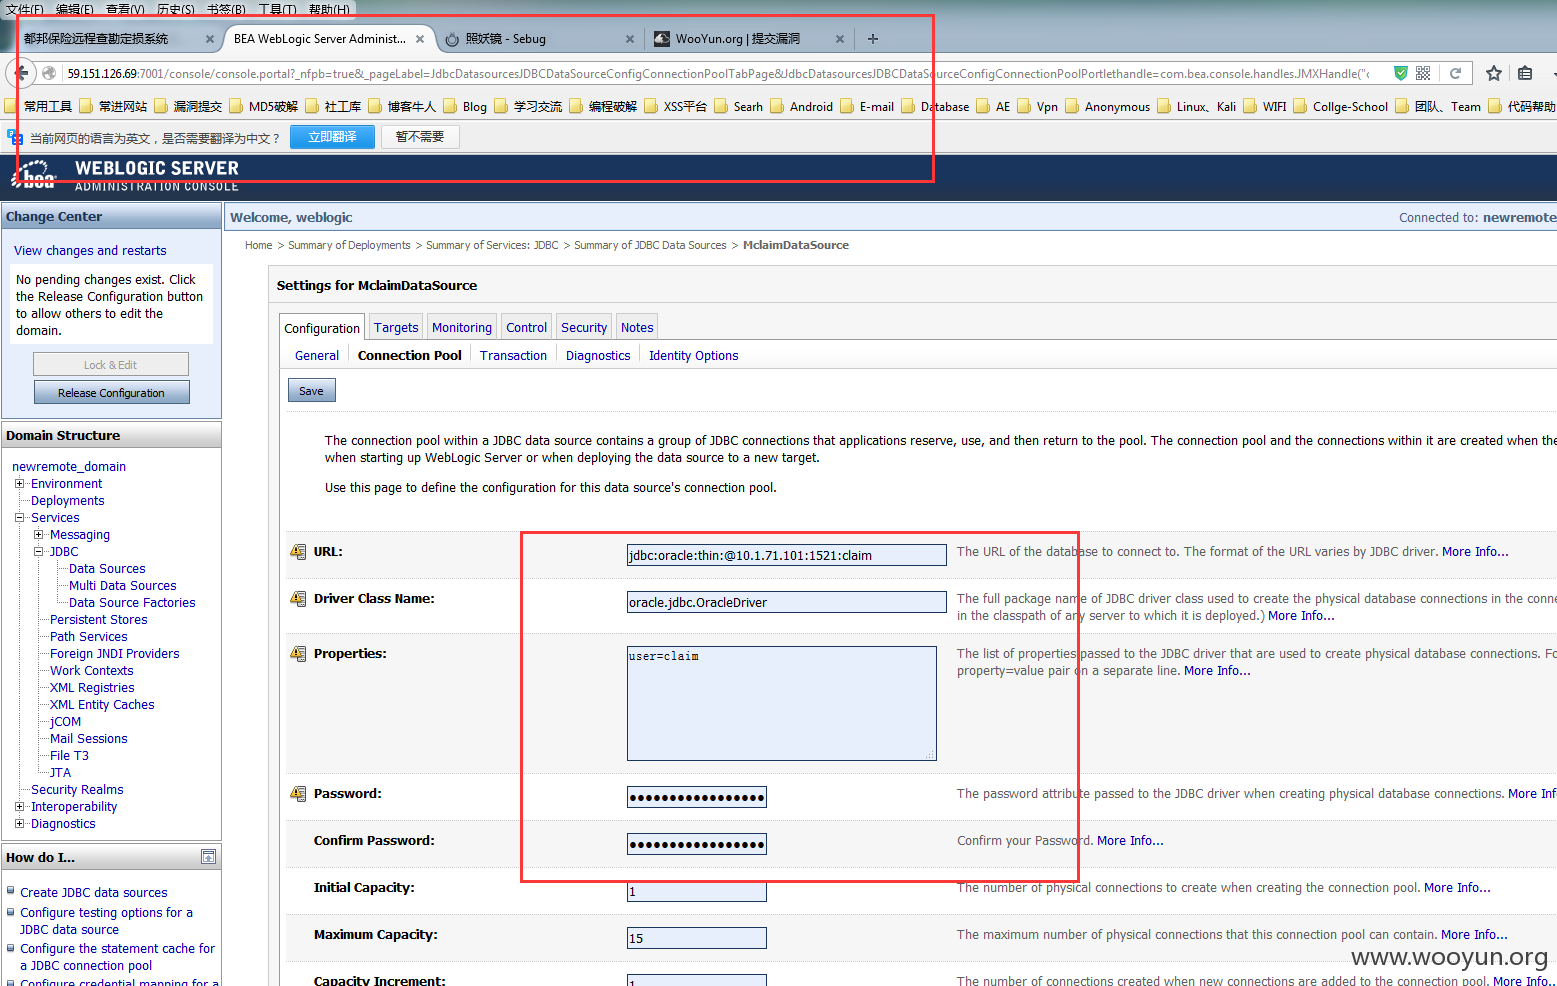Screen dimensions: 1557x986
Task: Collapse the JDBC tree node
Action: tap(39, 552)
